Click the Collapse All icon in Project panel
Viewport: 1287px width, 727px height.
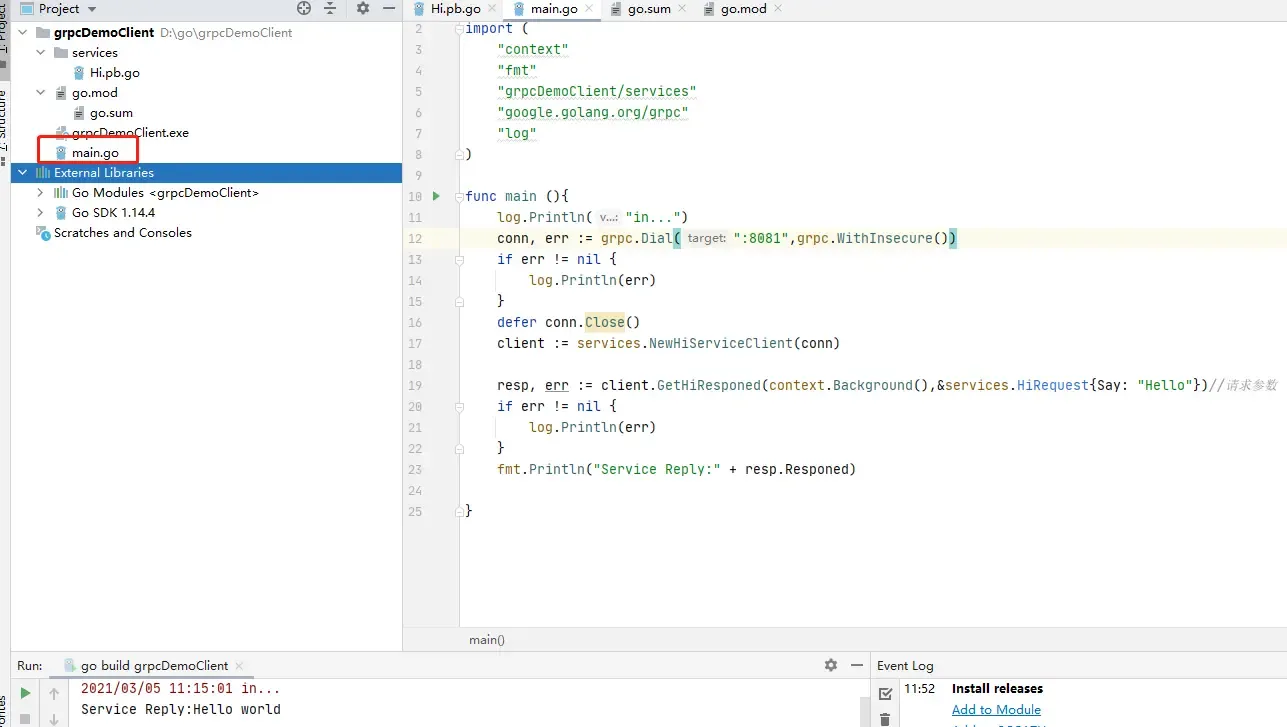(331, 8)
